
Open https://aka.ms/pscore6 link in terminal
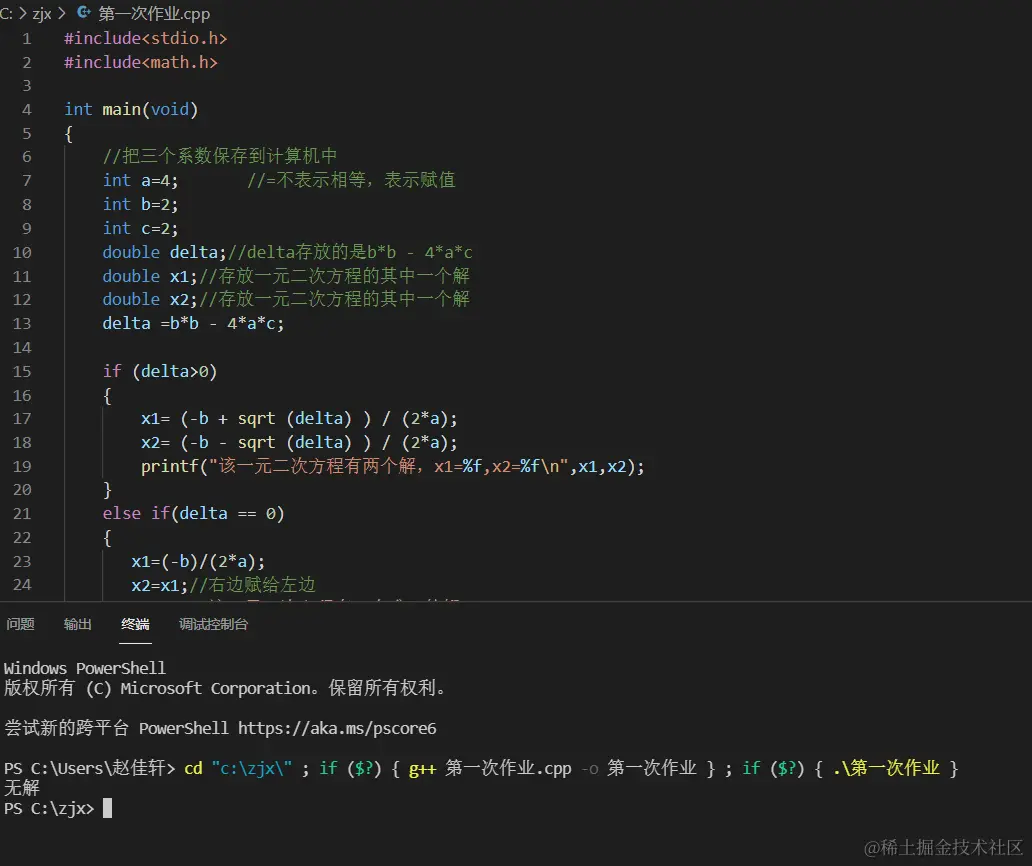[x=337, y=728]
